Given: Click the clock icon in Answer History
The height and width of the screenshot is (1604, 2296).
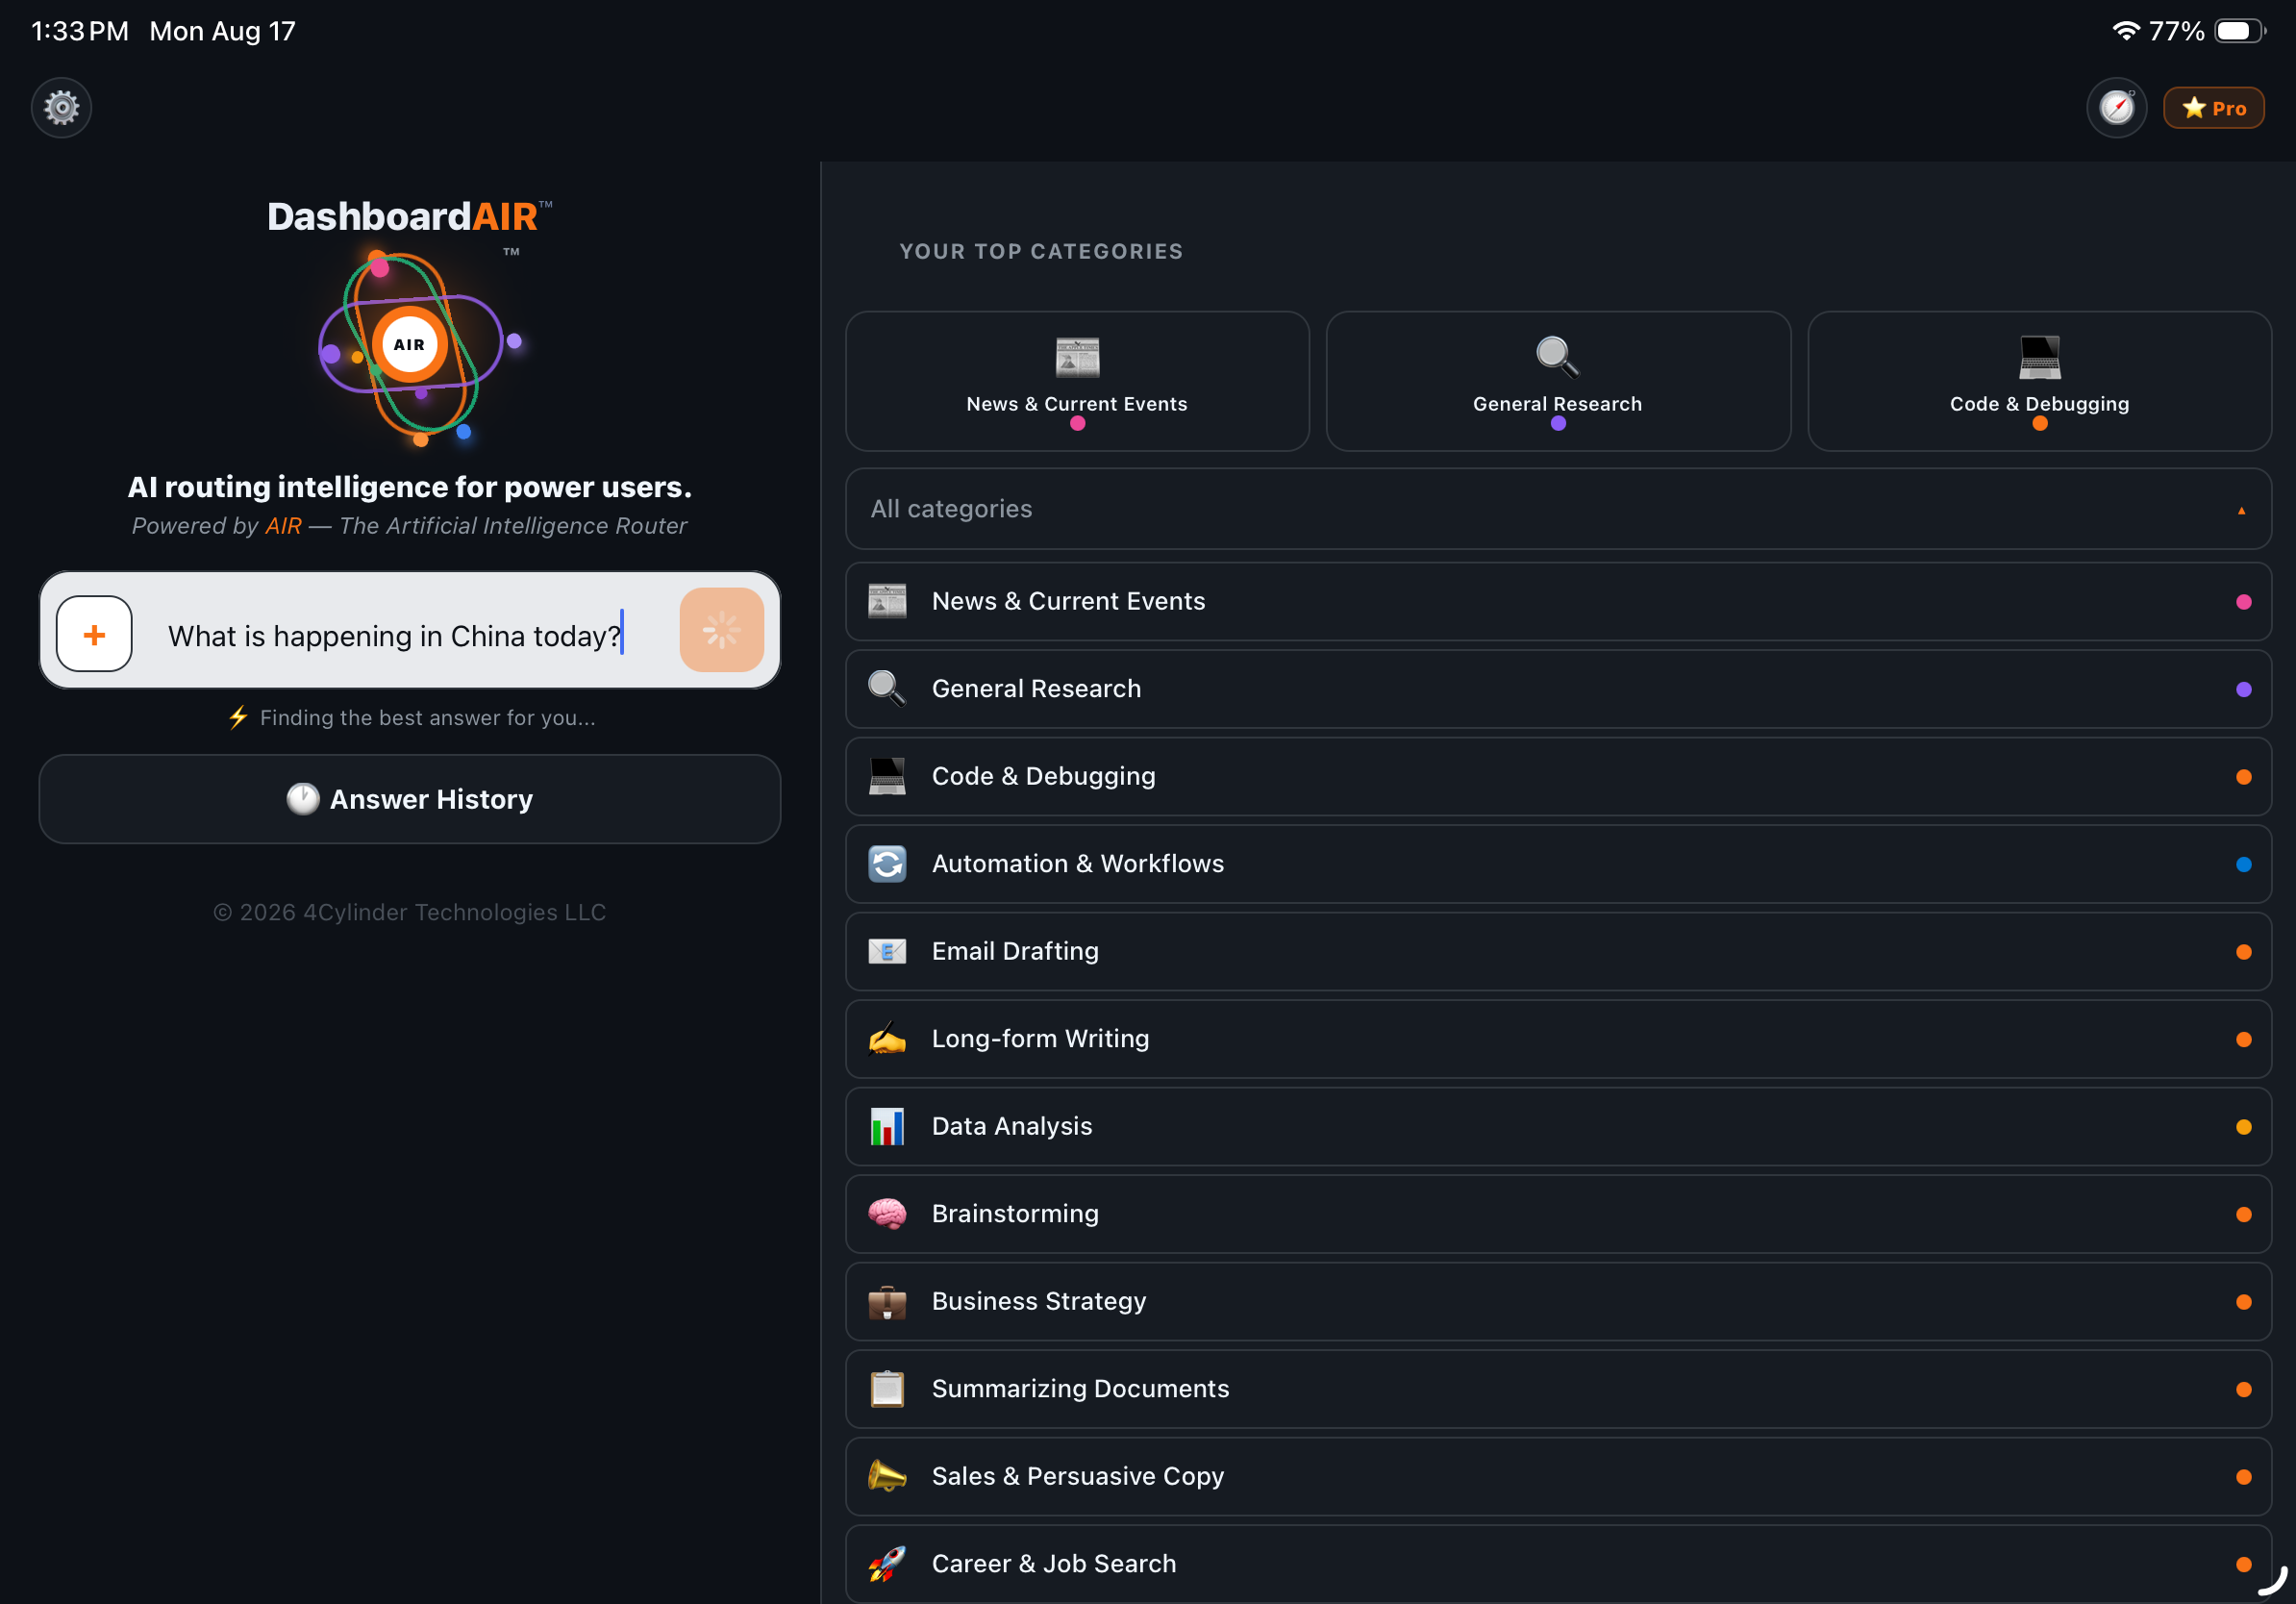Looking at the screenshot, I should (303, 798).
